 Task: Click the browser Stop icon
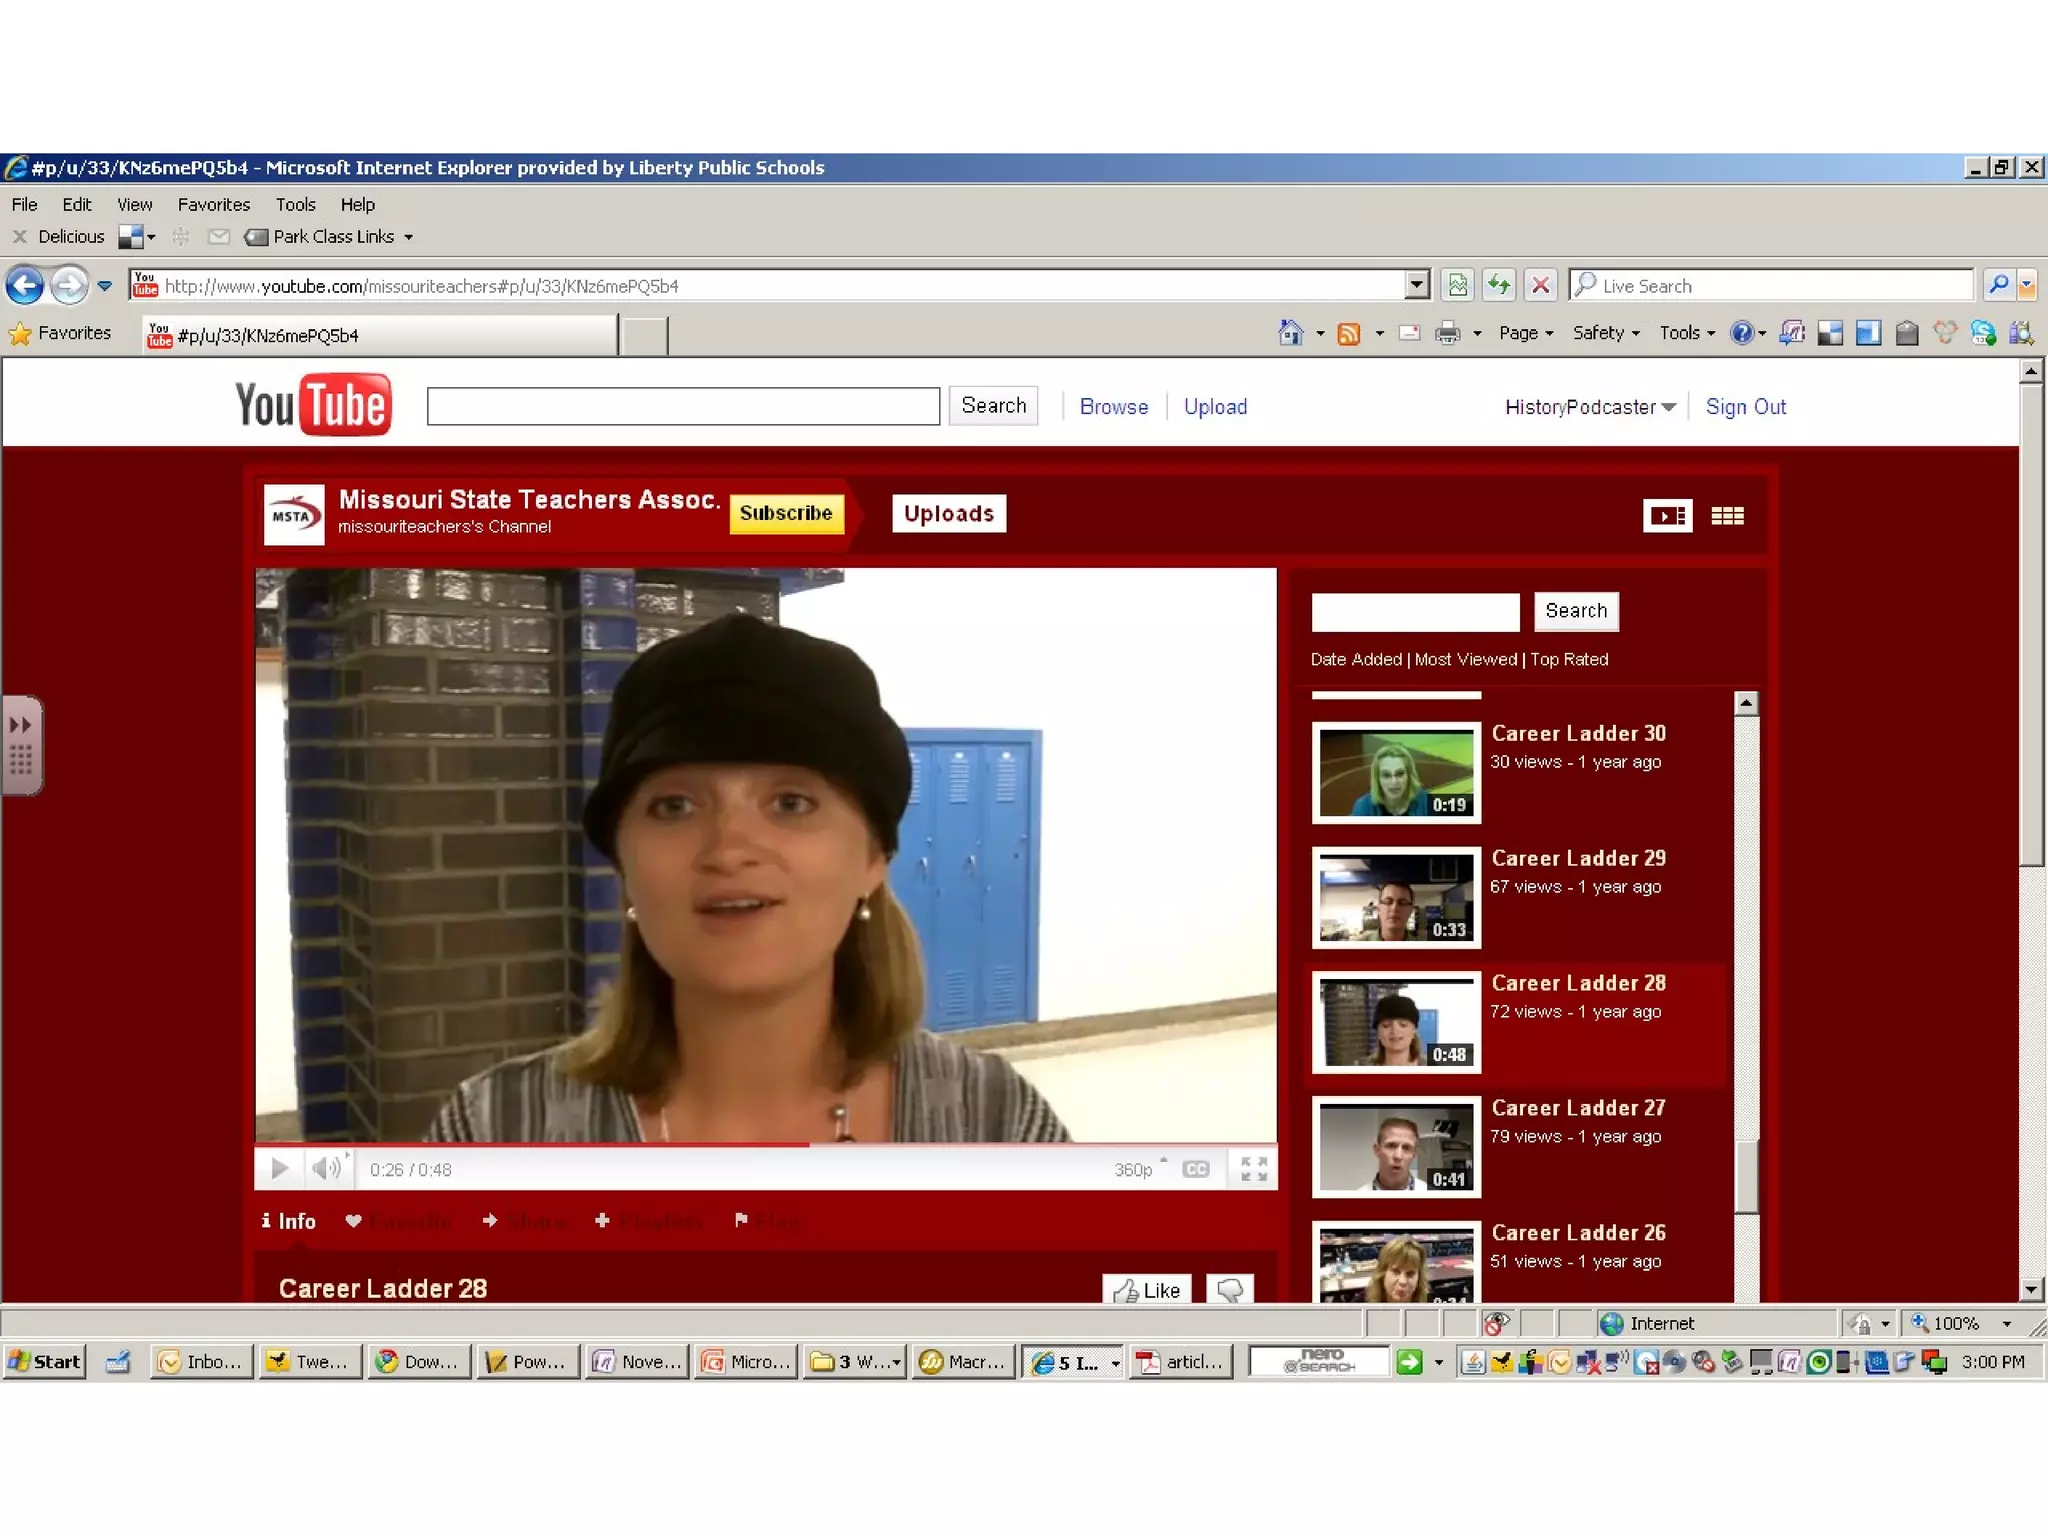(x=1540, y=286)
